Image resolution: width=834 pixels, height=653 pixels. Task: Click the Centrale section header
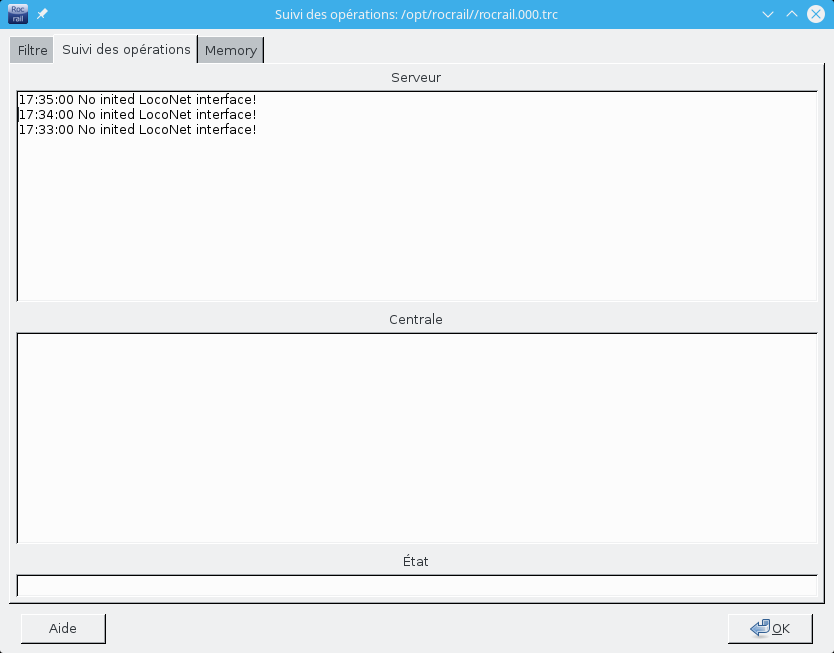tap(416, 320)
